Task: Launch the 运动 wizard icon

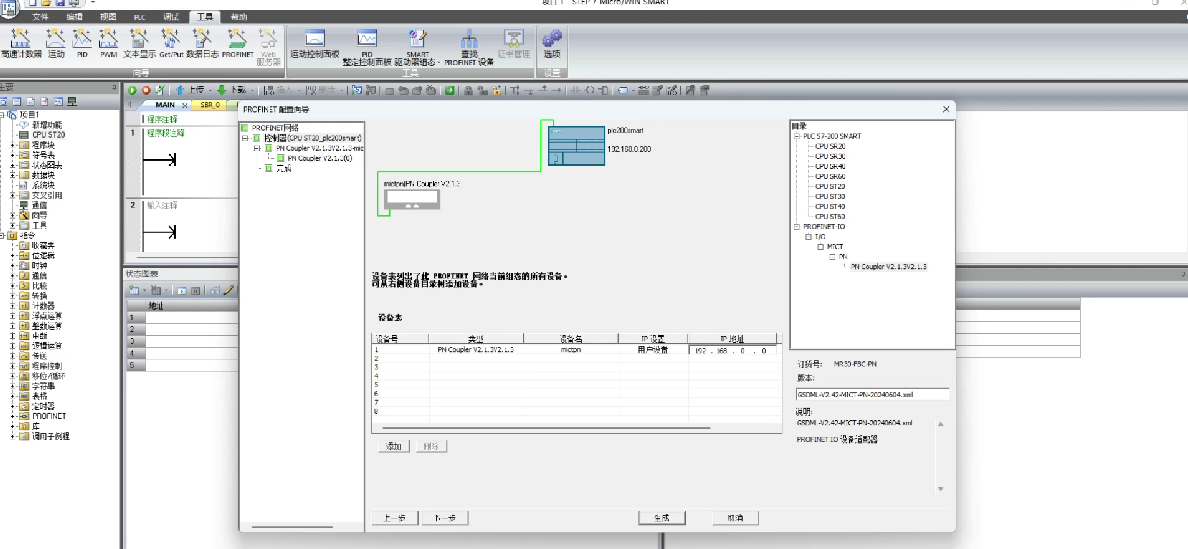Action: click(55, 43)
